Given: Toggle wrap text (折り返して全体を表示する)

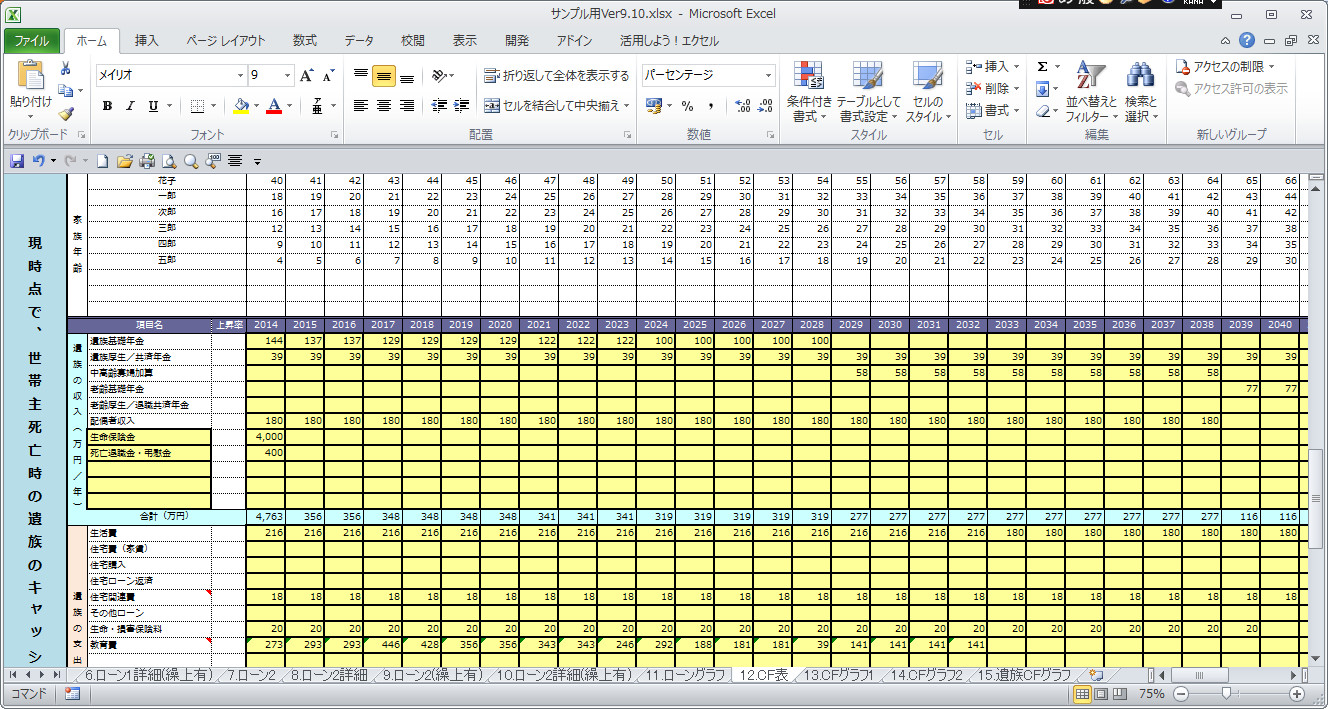Looking at the screenshot, I should pos(556,76).
